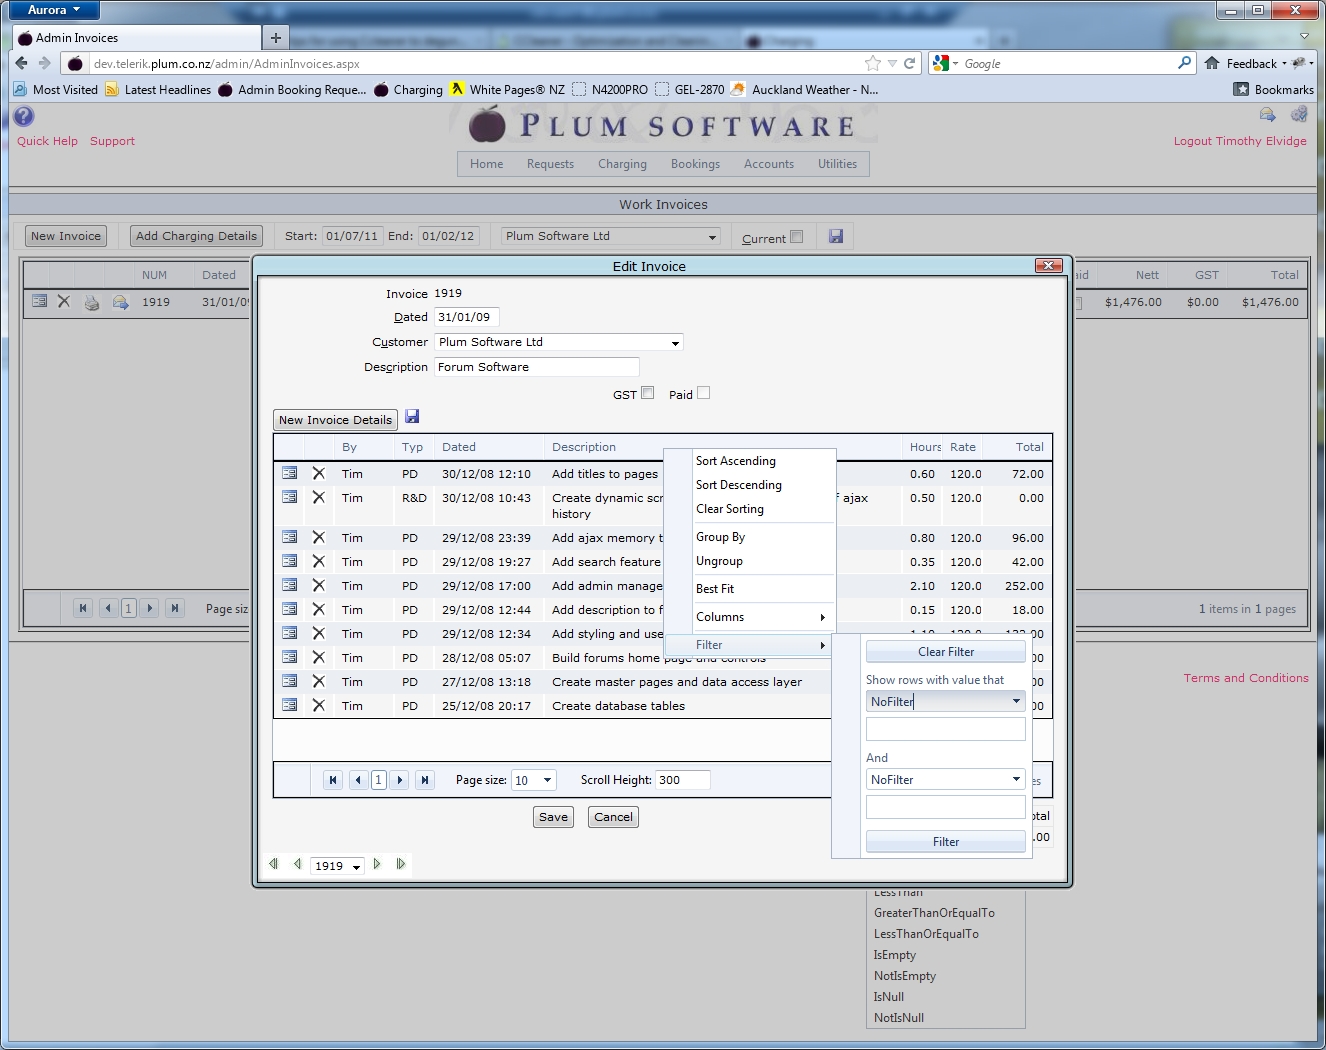Image resolution: width=1326 pixels, height=1050 pixels.
Task: Toggle the Current checkbox
Action: tap(797, 237)
